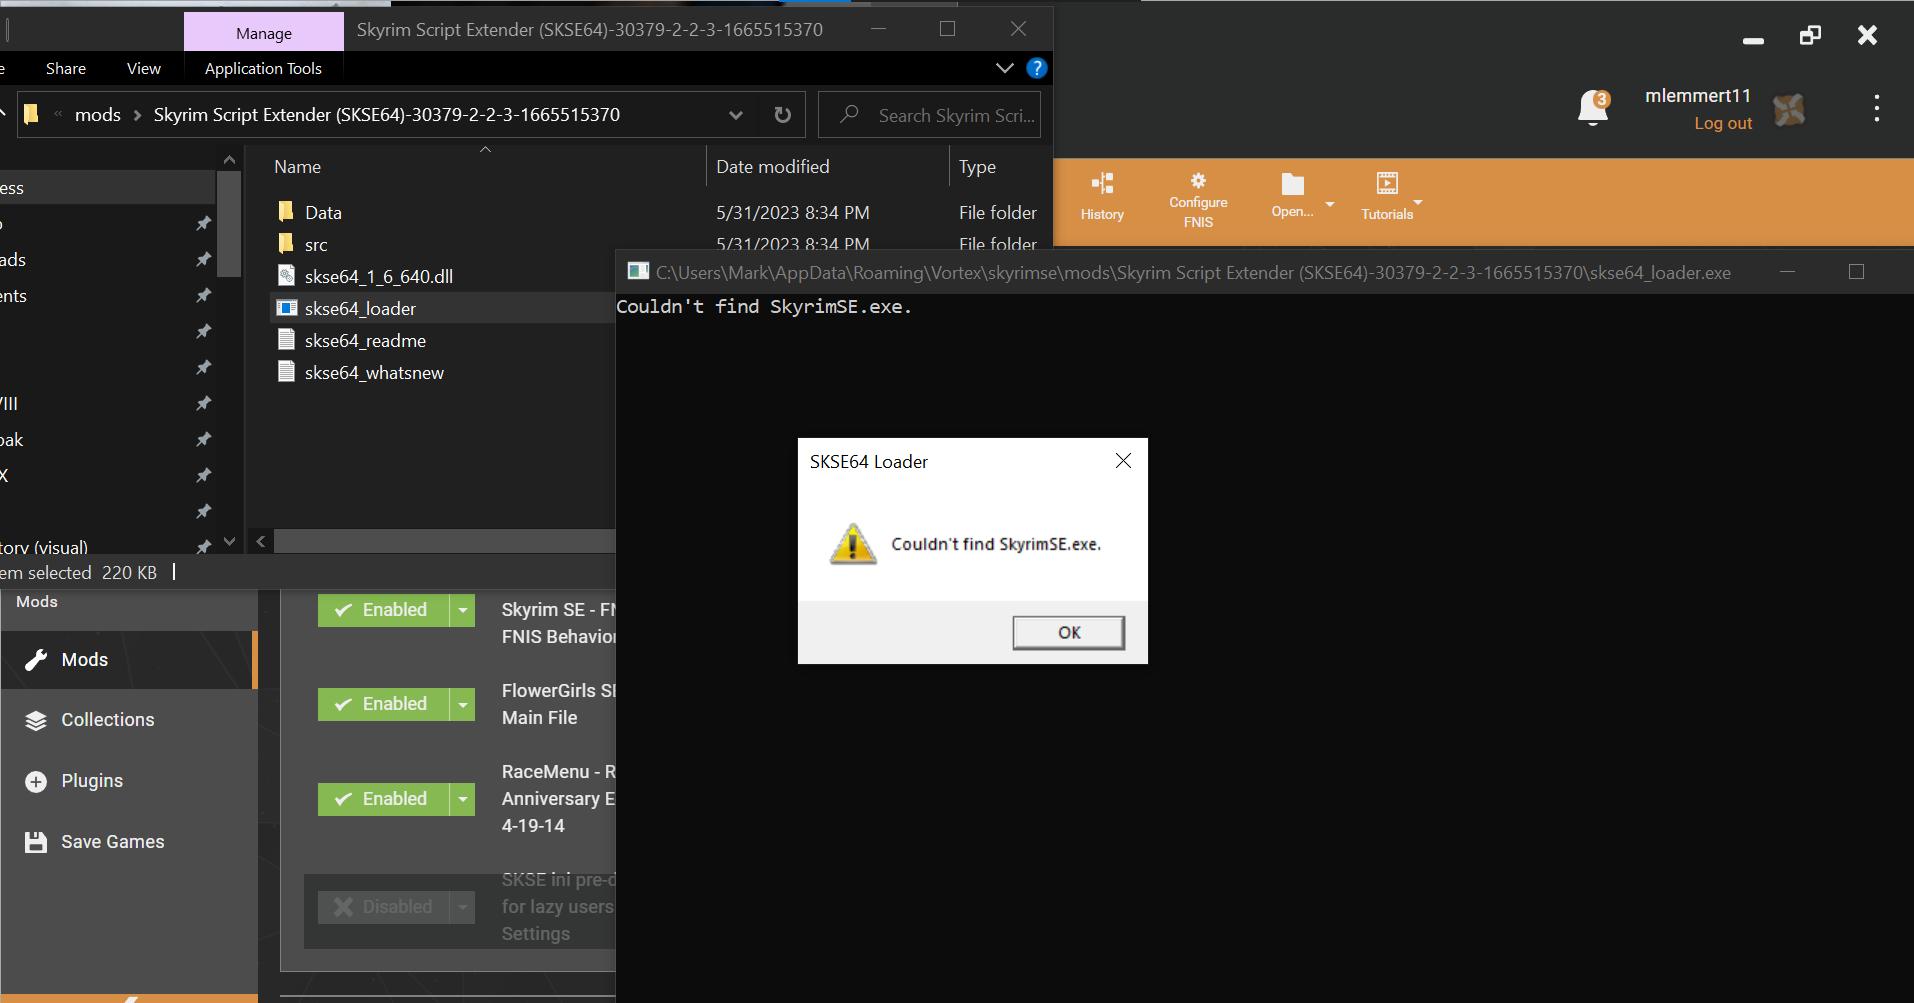Refresh the File Explorer folder view
Viewport: 1914px width, 1003px height.
click(783, 115)
